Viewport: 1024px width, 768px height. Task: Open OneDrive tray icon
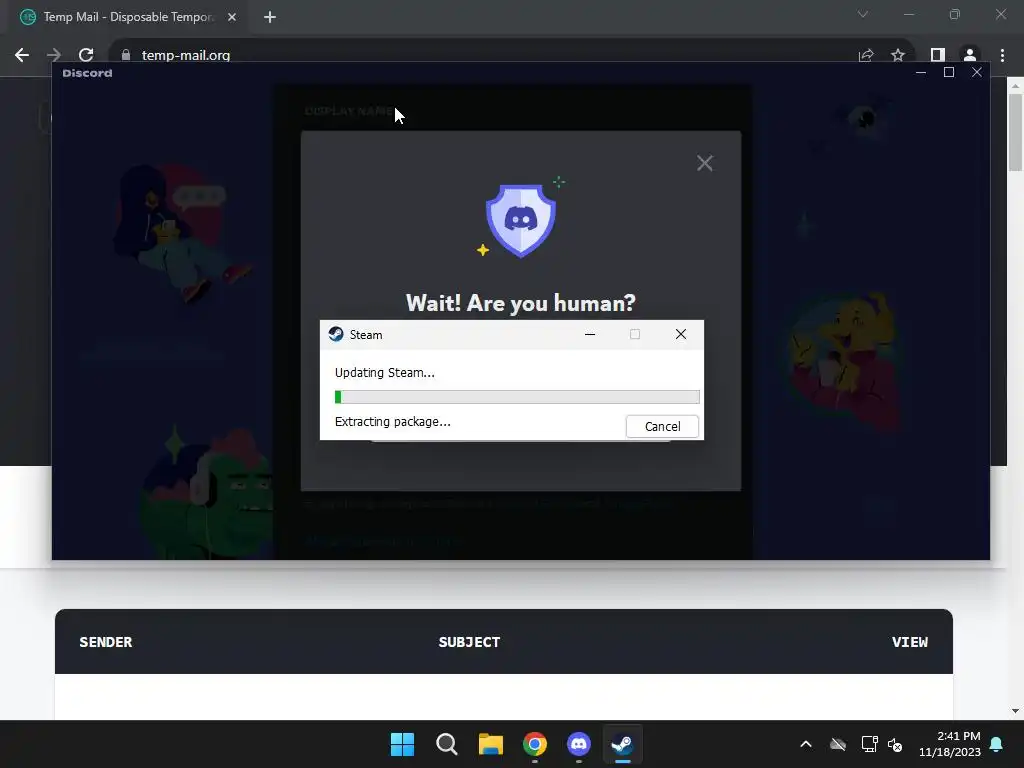pyautogui.click(x=838, y=744)
